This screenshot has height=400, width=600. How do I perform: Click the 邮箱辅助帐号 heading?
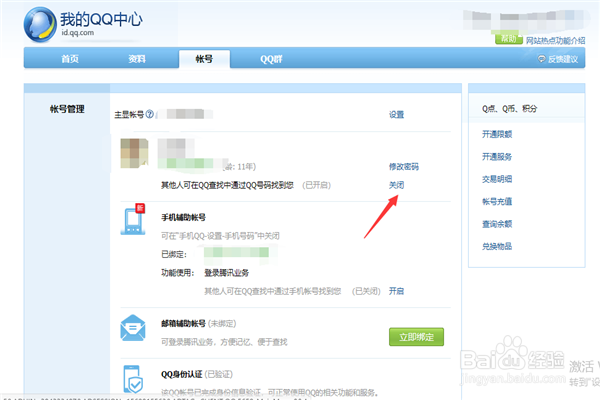(x=183, y=323)
